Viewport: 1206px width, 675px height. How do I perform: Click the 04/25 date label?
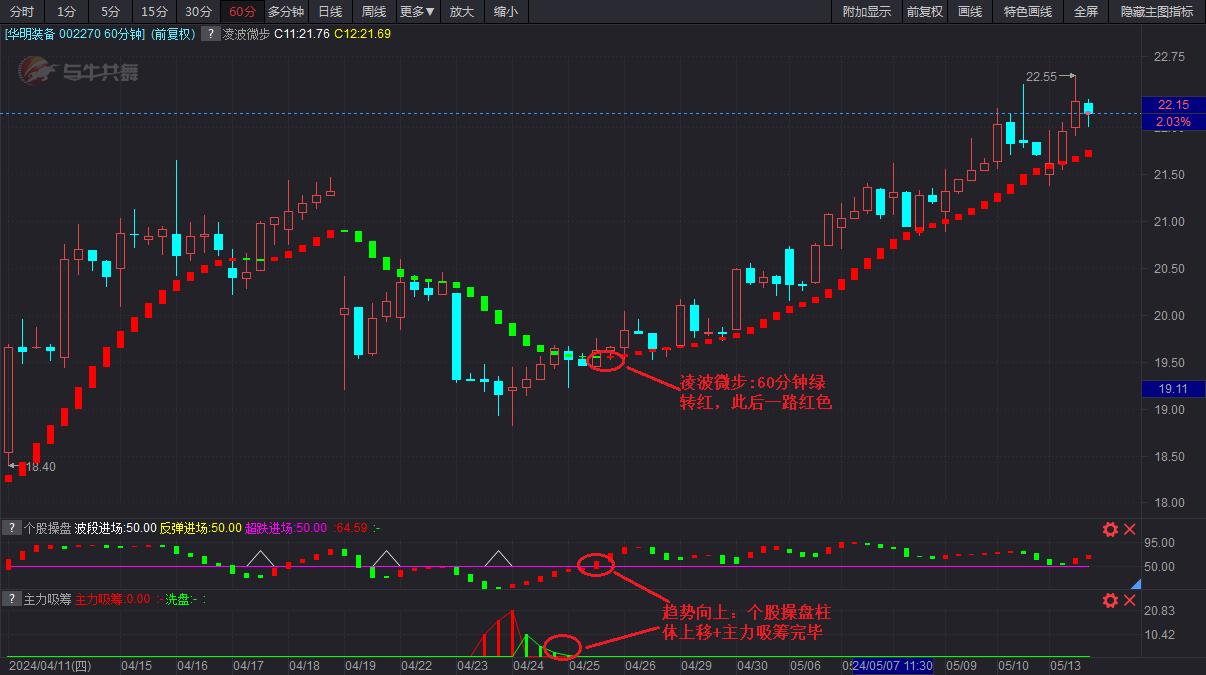[584, 665]
